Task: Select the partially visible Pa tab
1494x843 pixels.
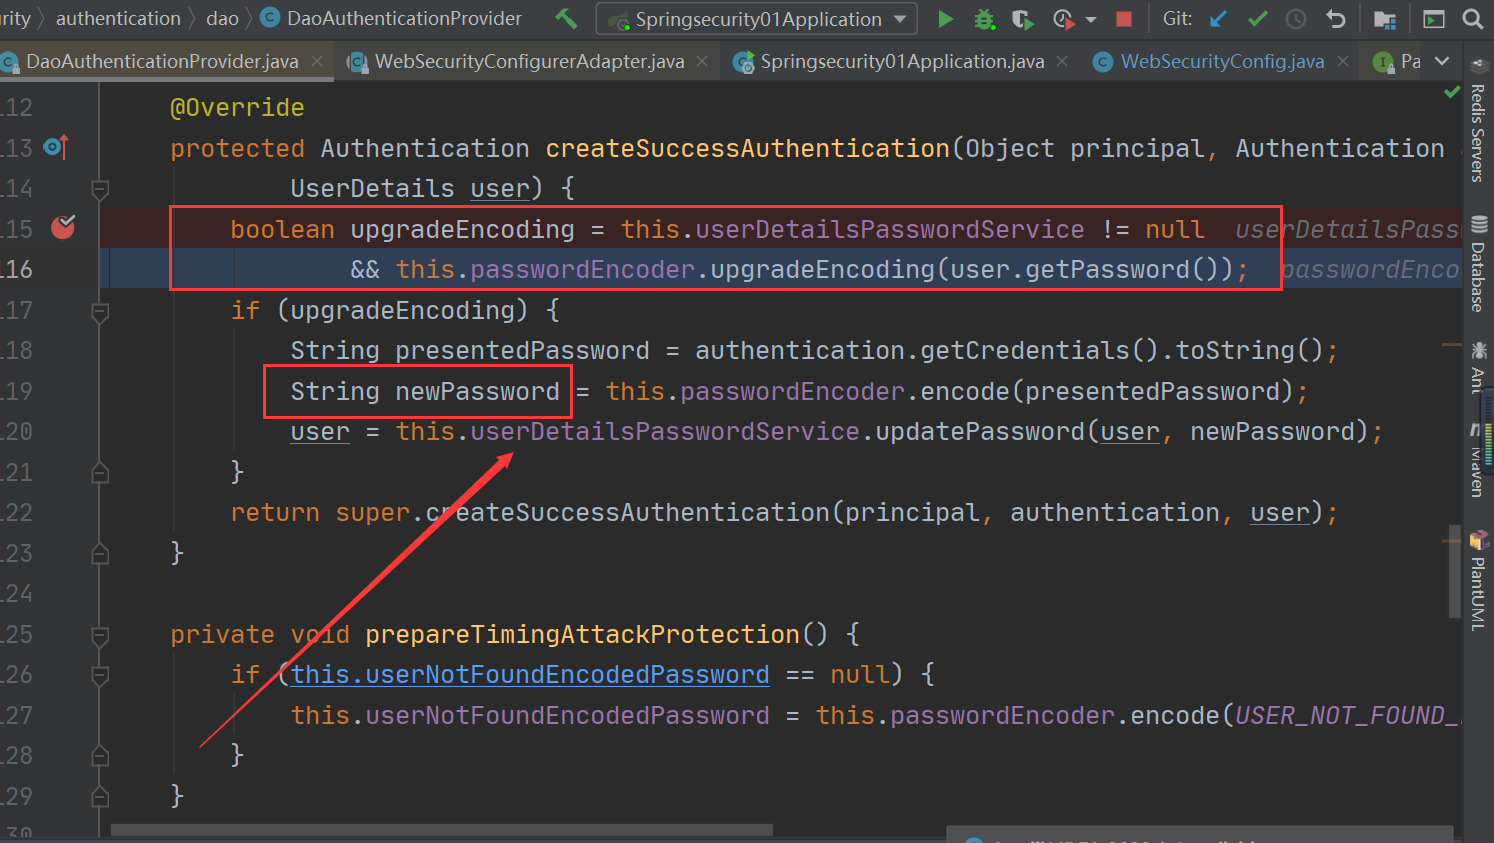Action: (x=1398, y=62)
